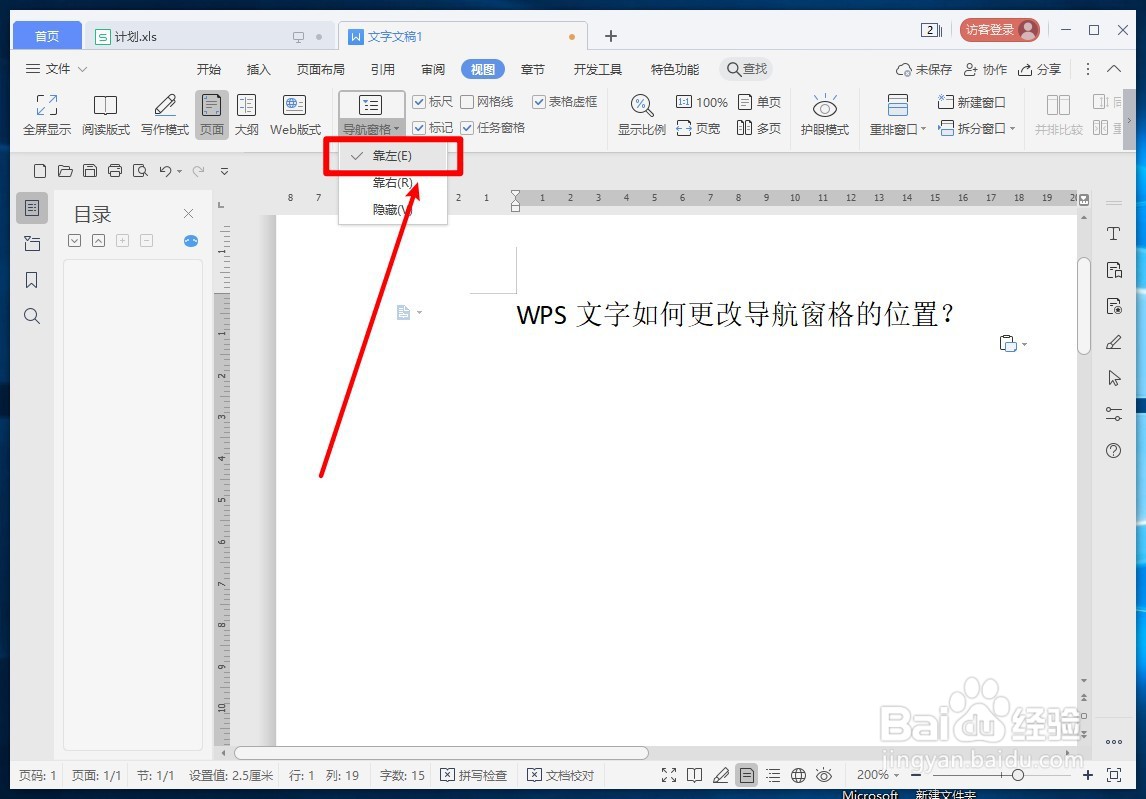Open reading layout (阅读版式)

[x=105, y=115]
